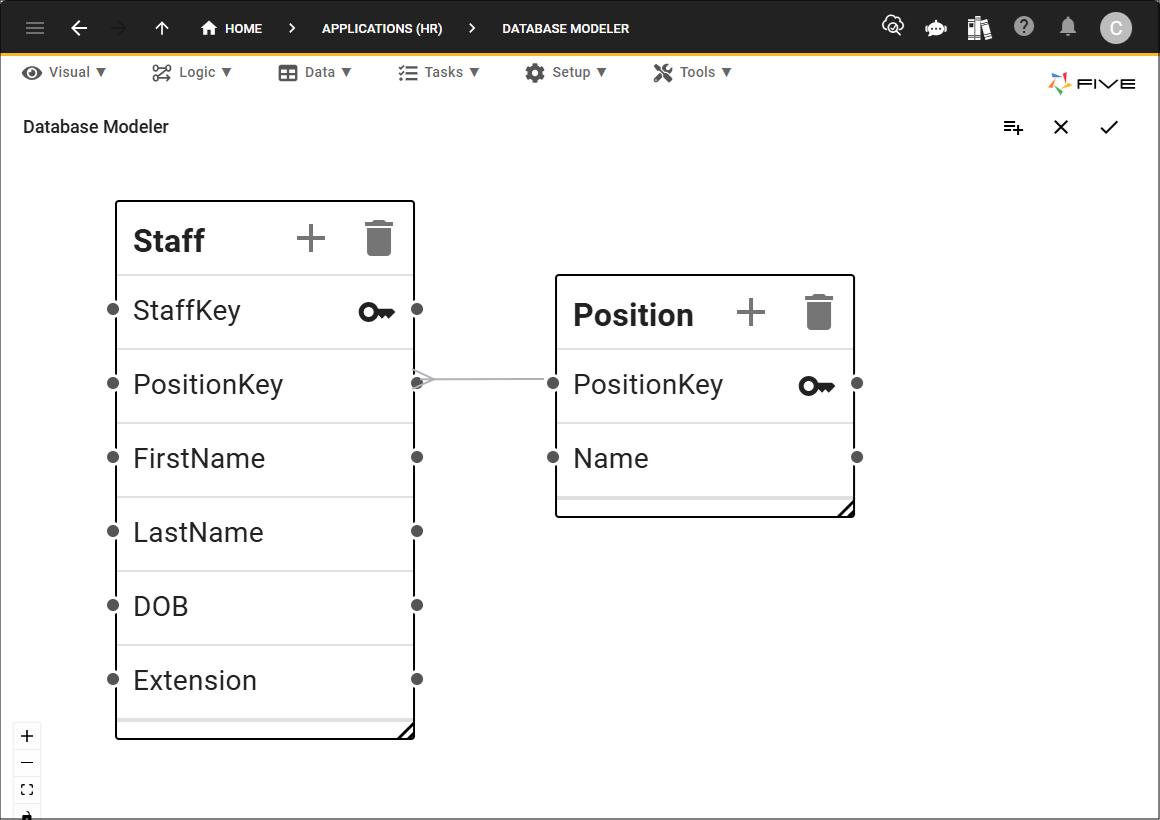Select the StaffKey field

(265, 312)
